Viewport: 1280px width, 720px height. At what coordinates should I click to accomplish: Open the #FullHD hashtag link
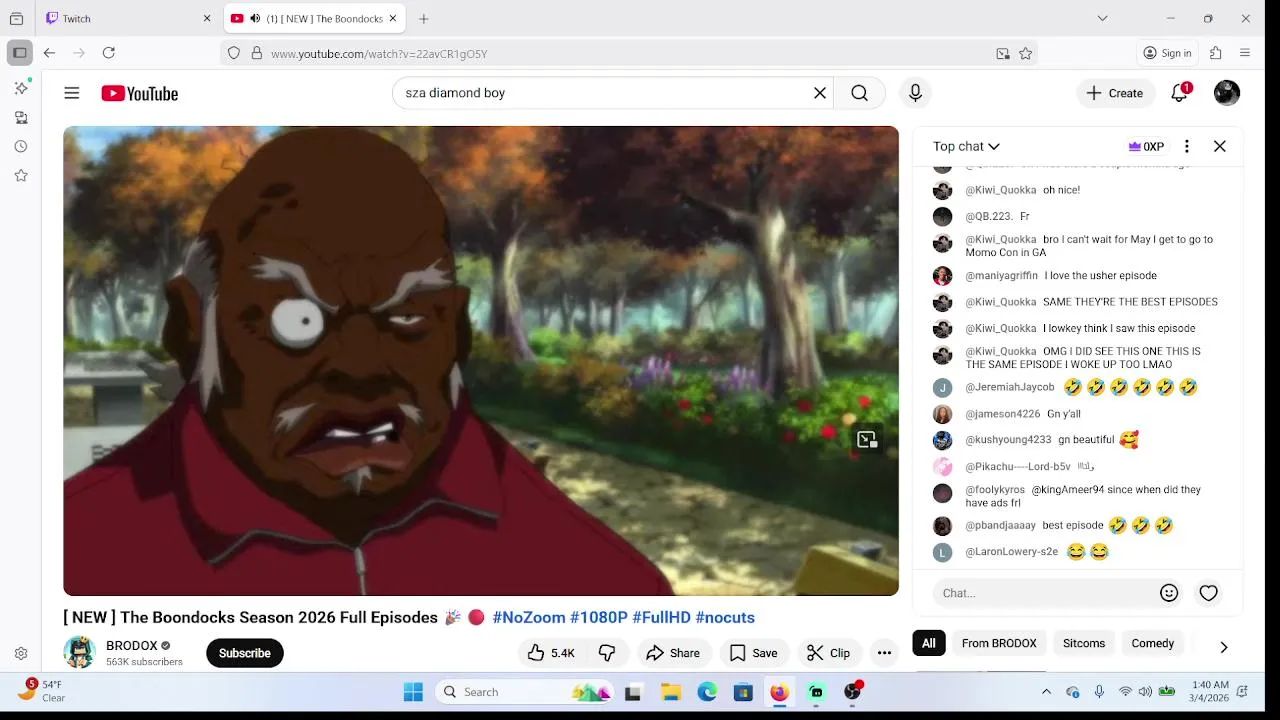[x=661, y=617]
